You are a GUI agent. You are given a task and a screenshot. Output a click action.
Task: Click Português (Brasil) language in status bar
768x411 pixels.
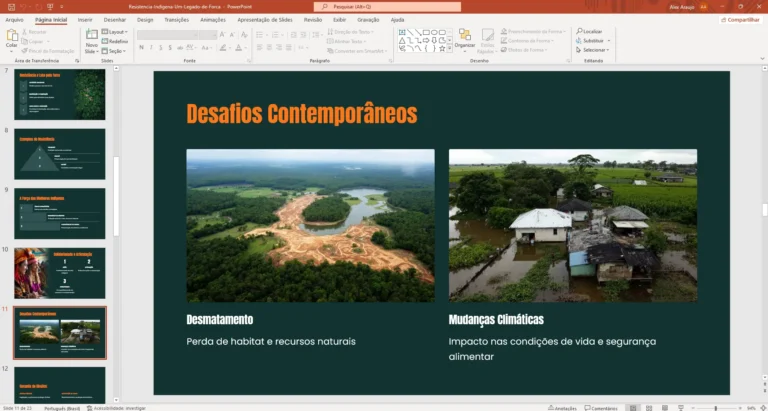pos(62,408)
